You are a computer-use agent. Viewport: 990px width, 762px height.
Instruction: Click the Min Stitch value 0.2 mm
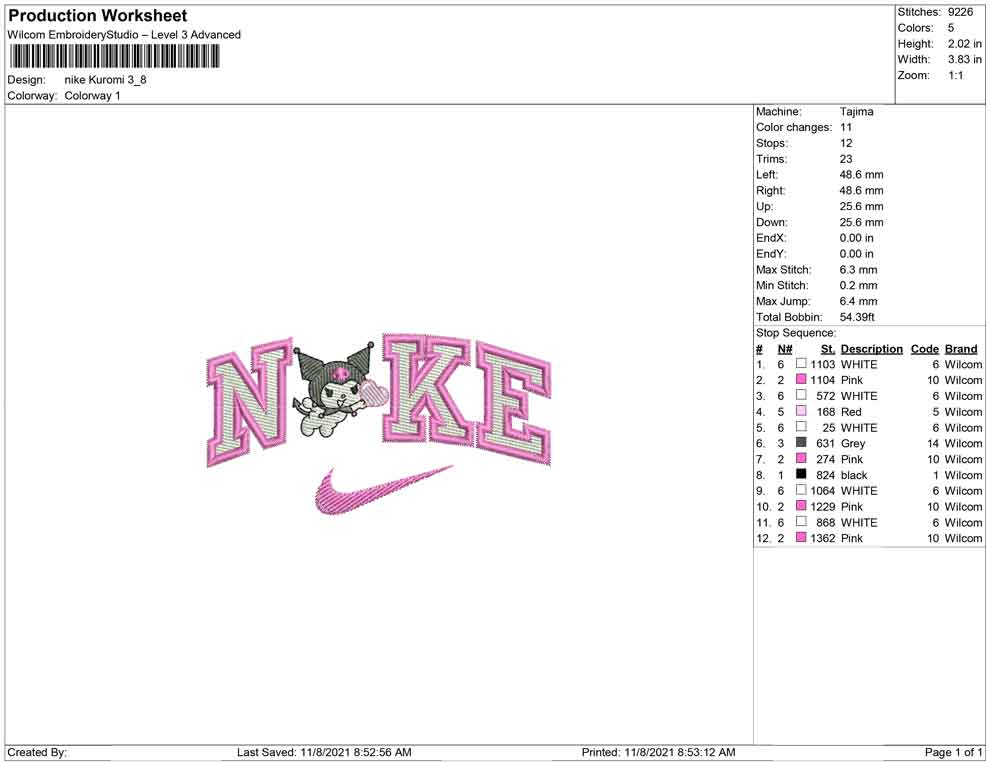pyautogui.click(x=859, y=285)
